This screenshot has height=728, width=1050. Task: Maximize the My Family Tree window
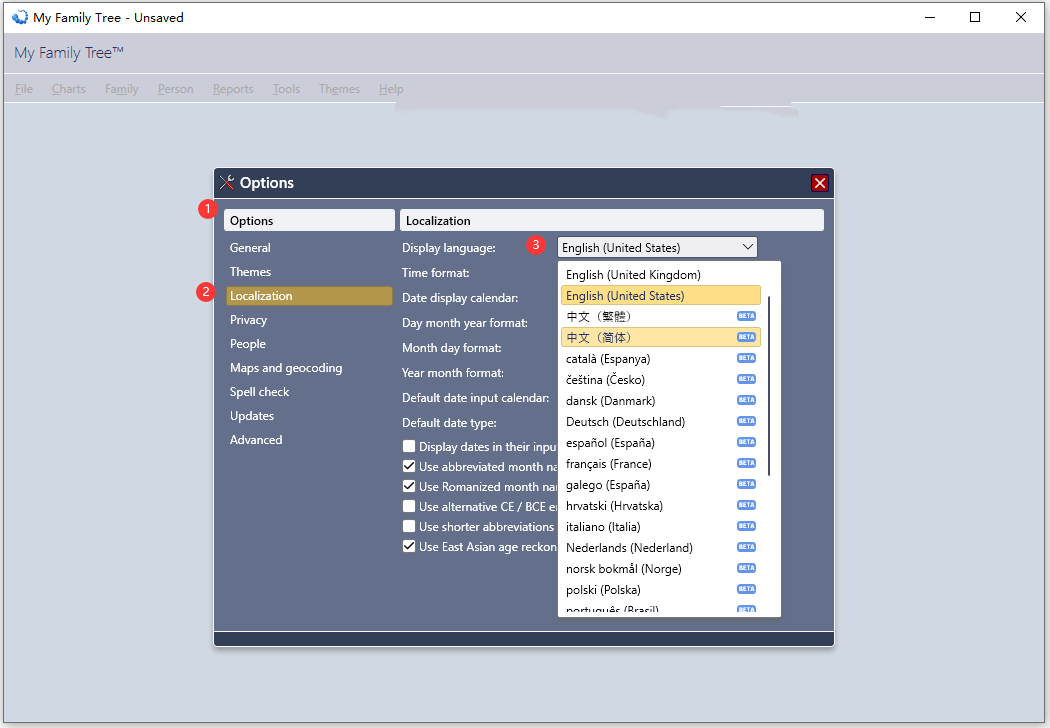975,17
